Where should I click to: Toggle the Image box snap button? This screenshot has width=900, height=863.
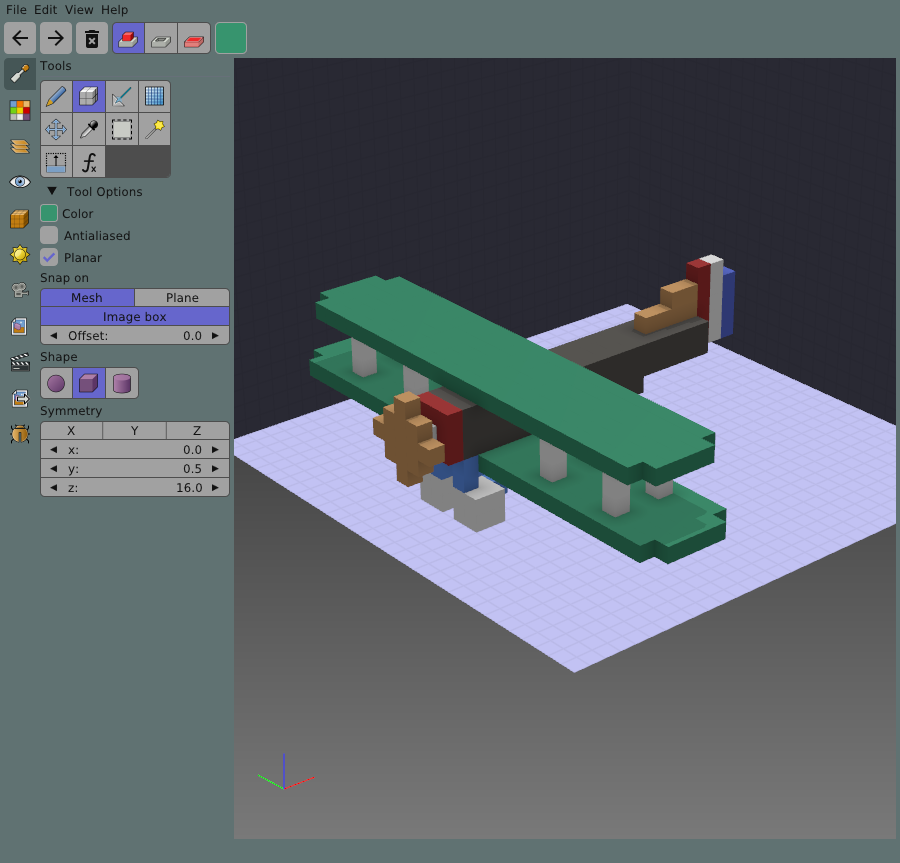pyautogui.click(x=134, y=317)
